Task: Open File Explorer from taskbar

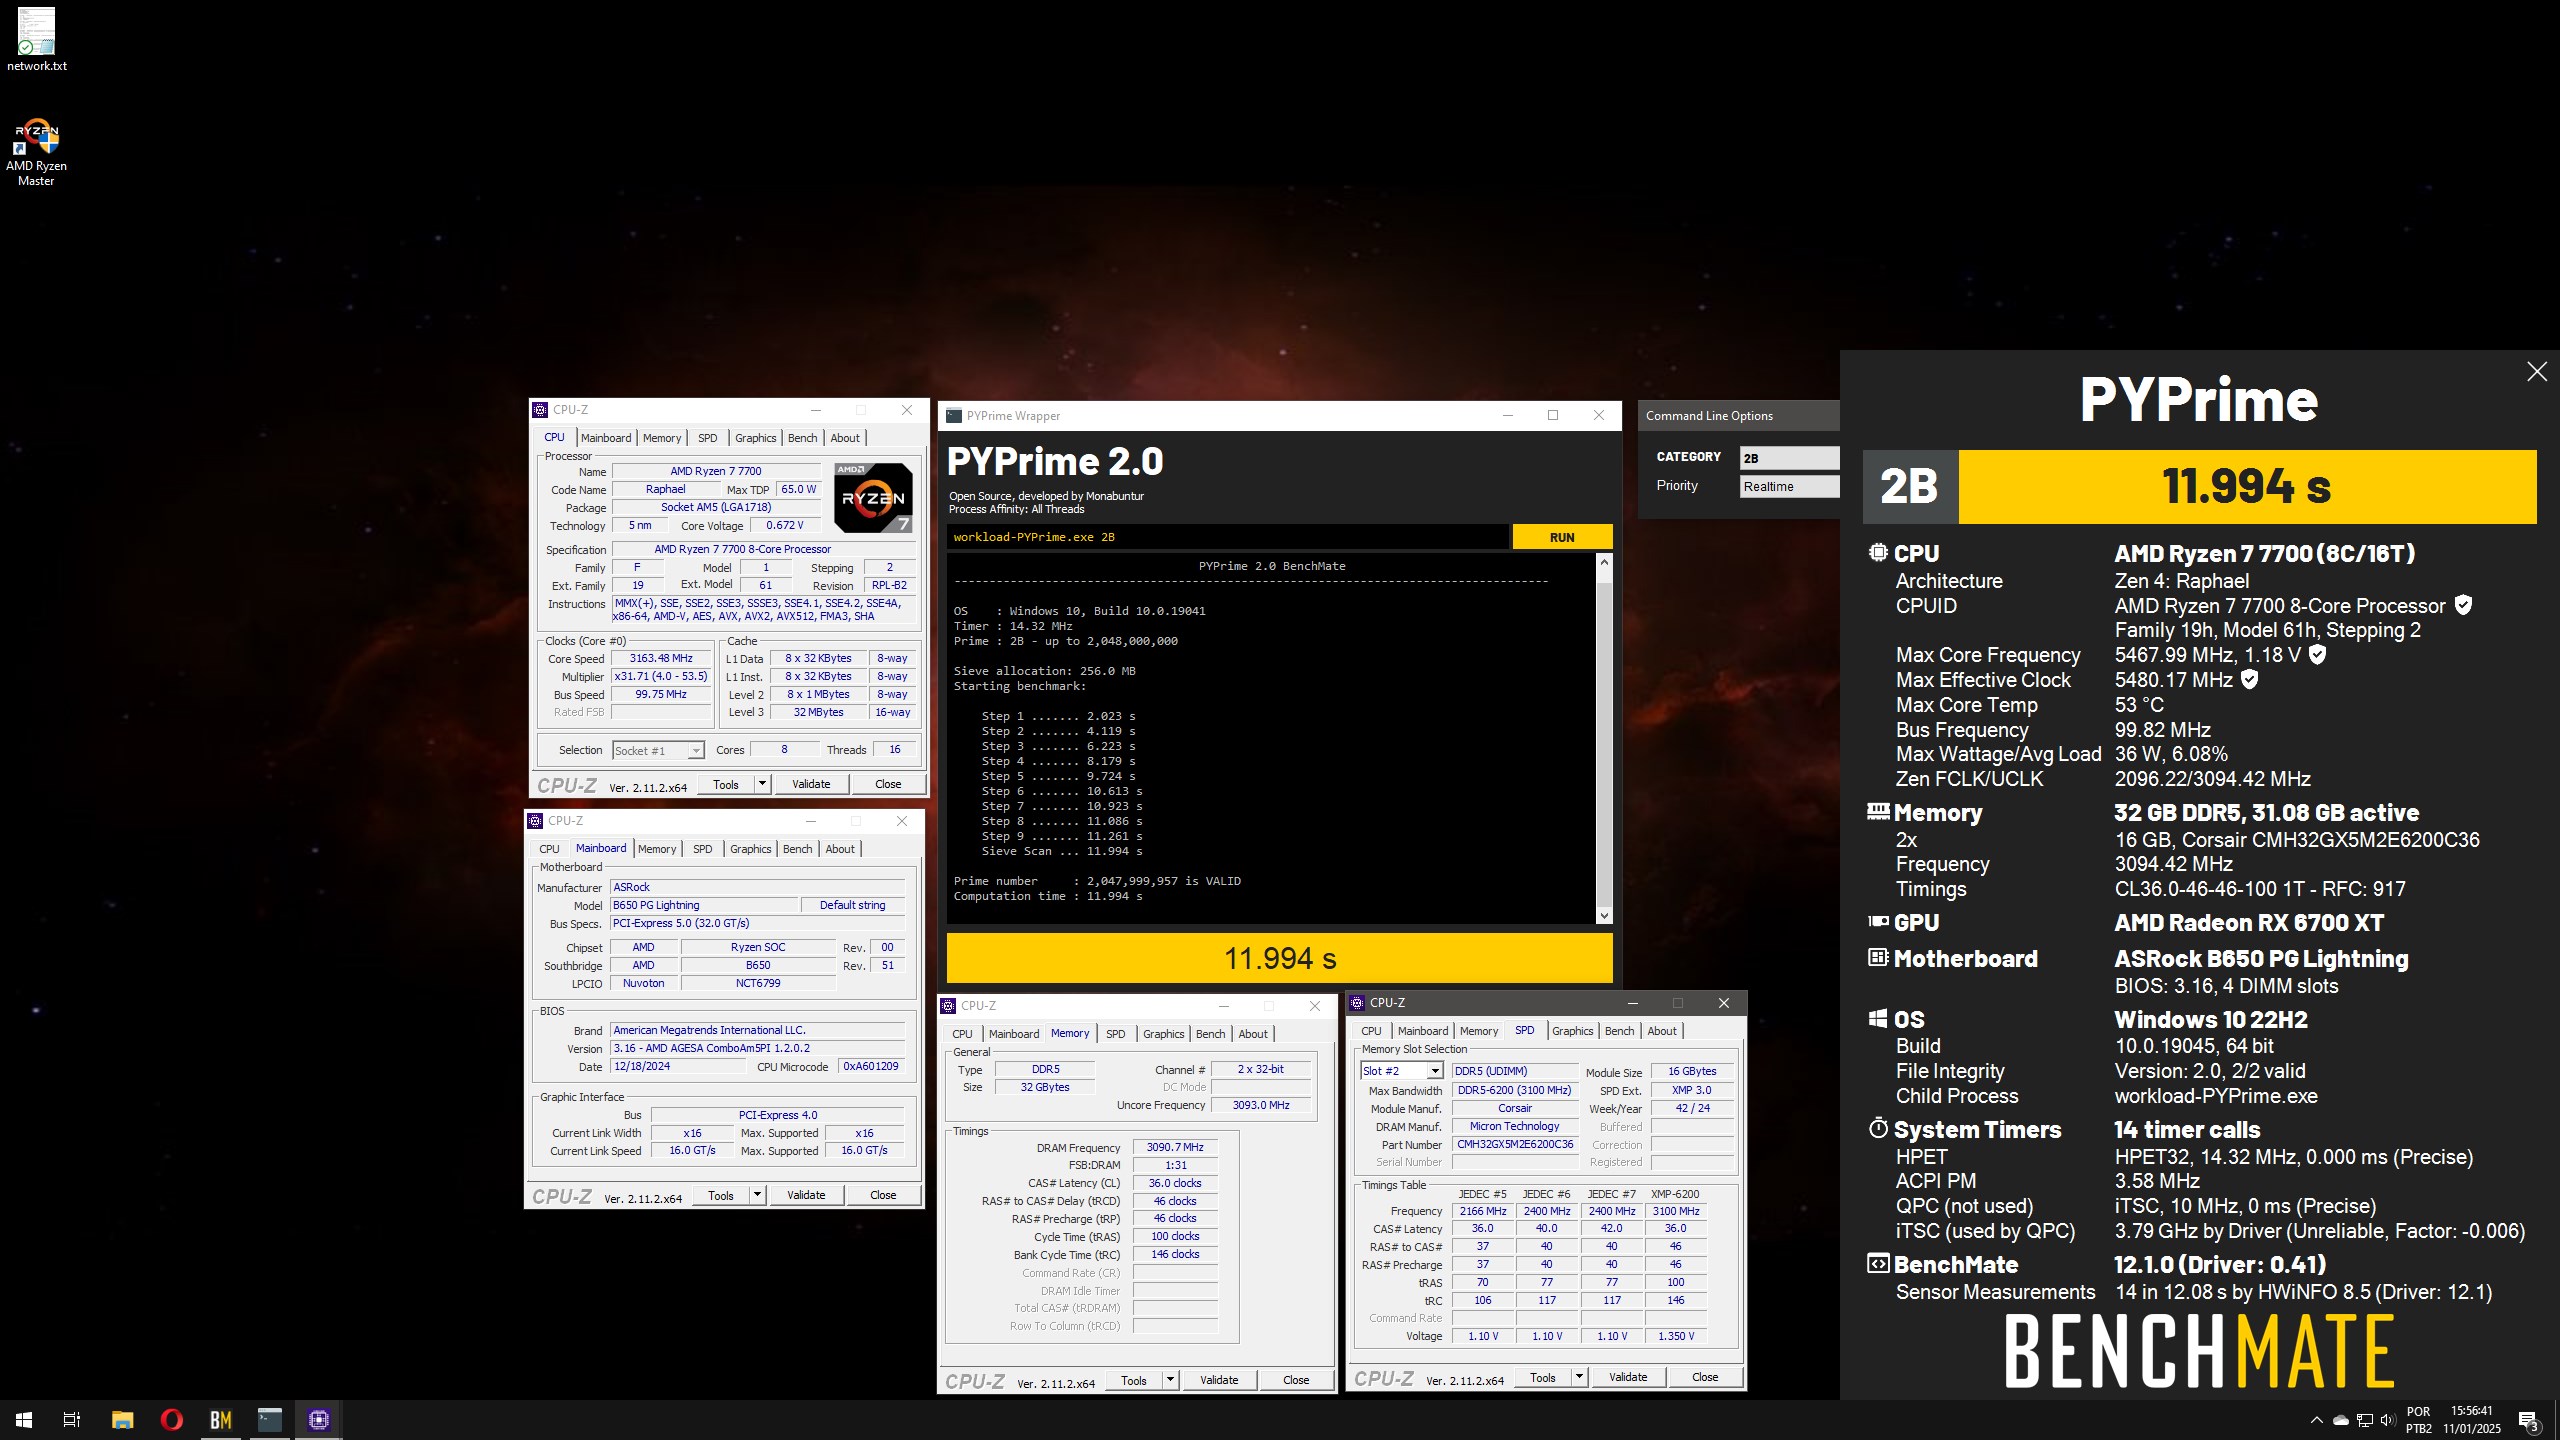Action: click(x=122, y=1419)
